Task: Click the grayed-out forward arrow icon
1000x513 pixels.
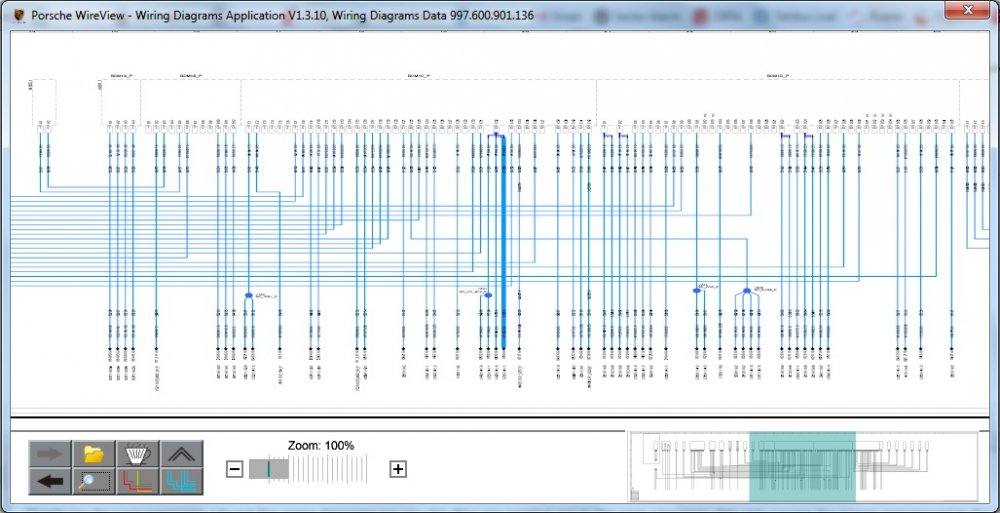Action: tap(49, 454)
